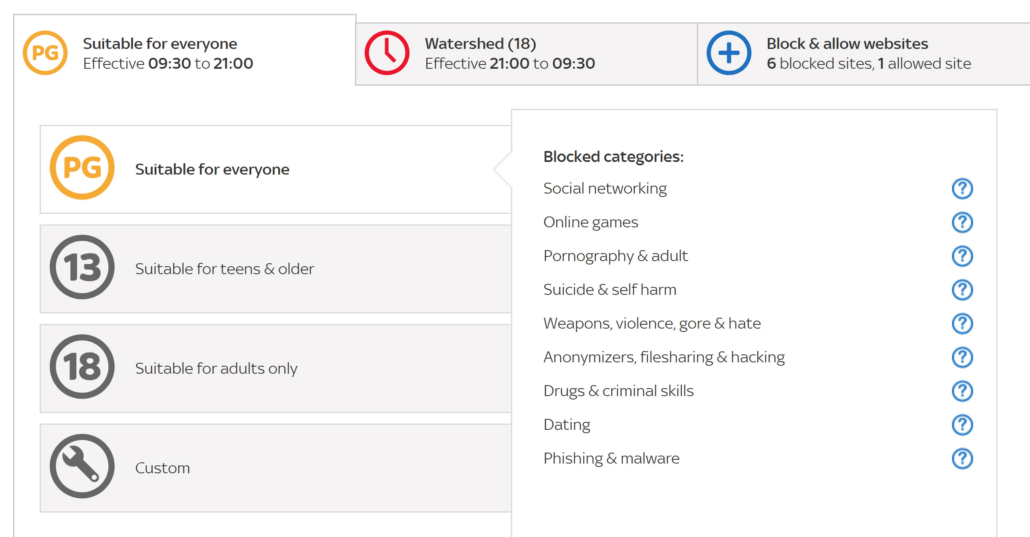1030x537 pixels.
Task: Click the Custom wrench icon
Action: pyautogui.click(x=82, y=466)
